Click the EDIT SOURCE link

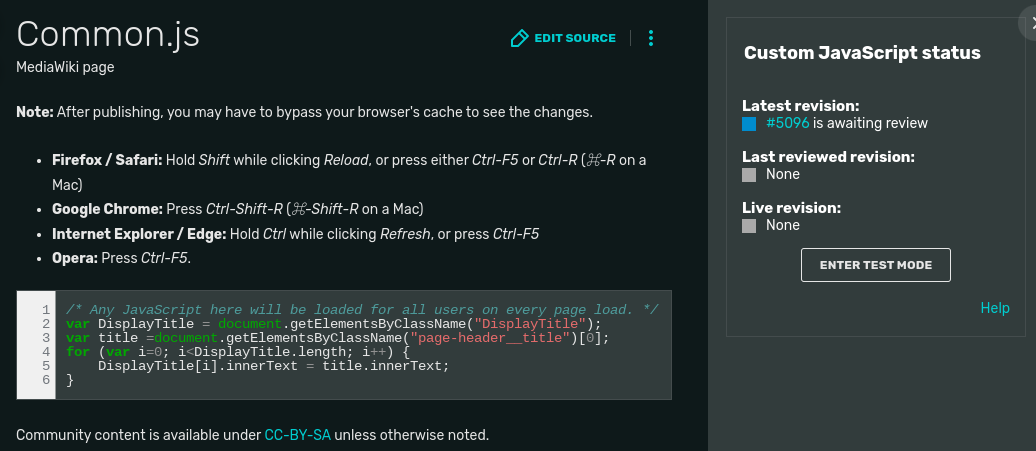[x=575, y=38]
